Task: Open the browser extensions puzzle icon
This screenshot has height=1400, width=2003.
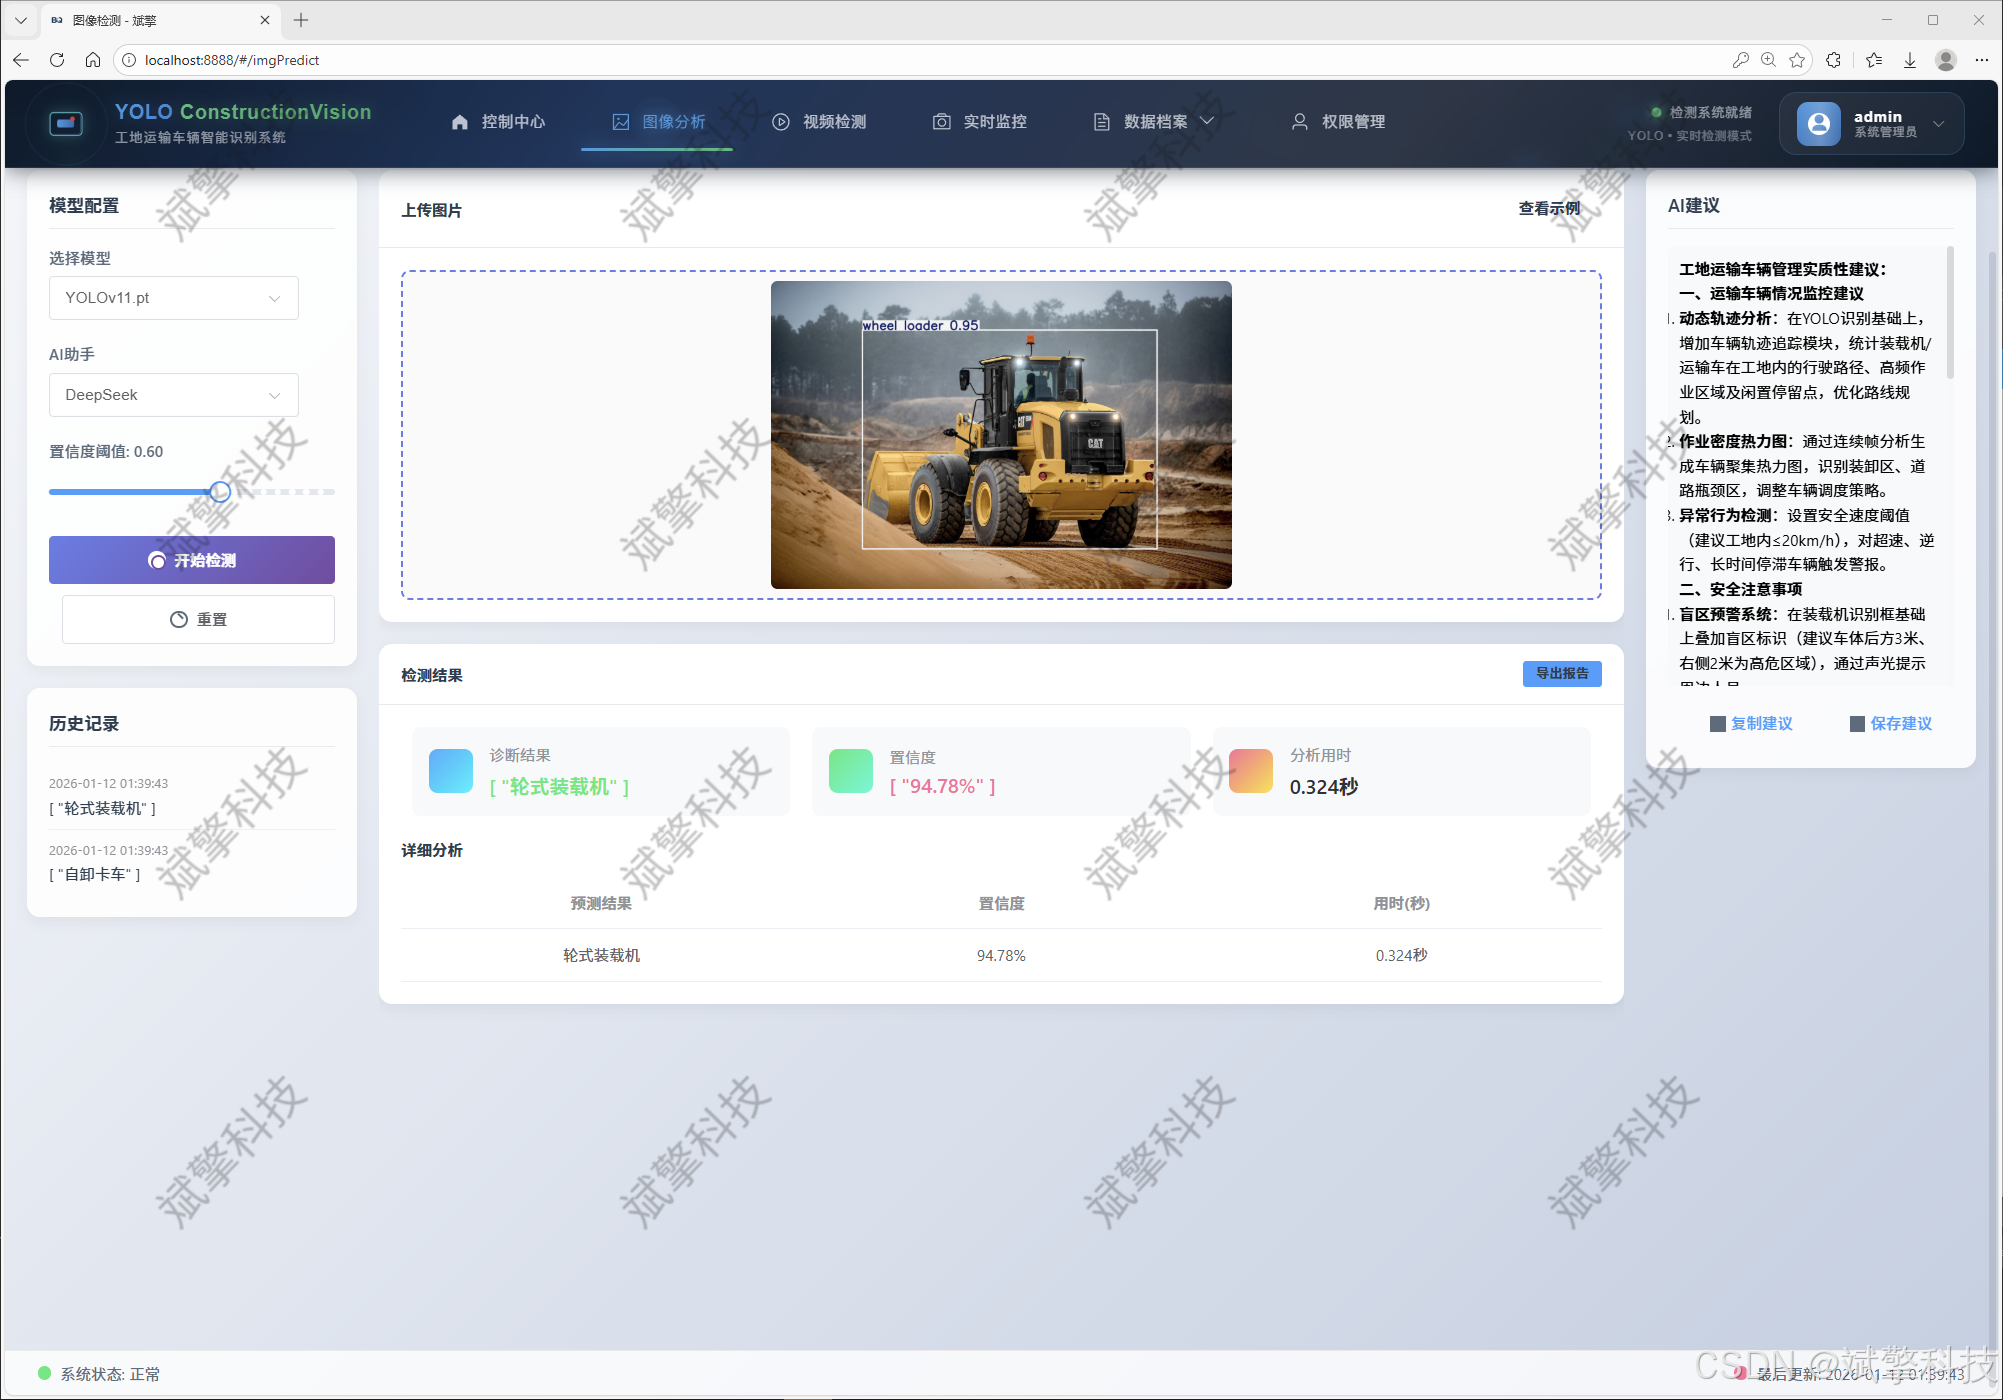Action: 1833,60
